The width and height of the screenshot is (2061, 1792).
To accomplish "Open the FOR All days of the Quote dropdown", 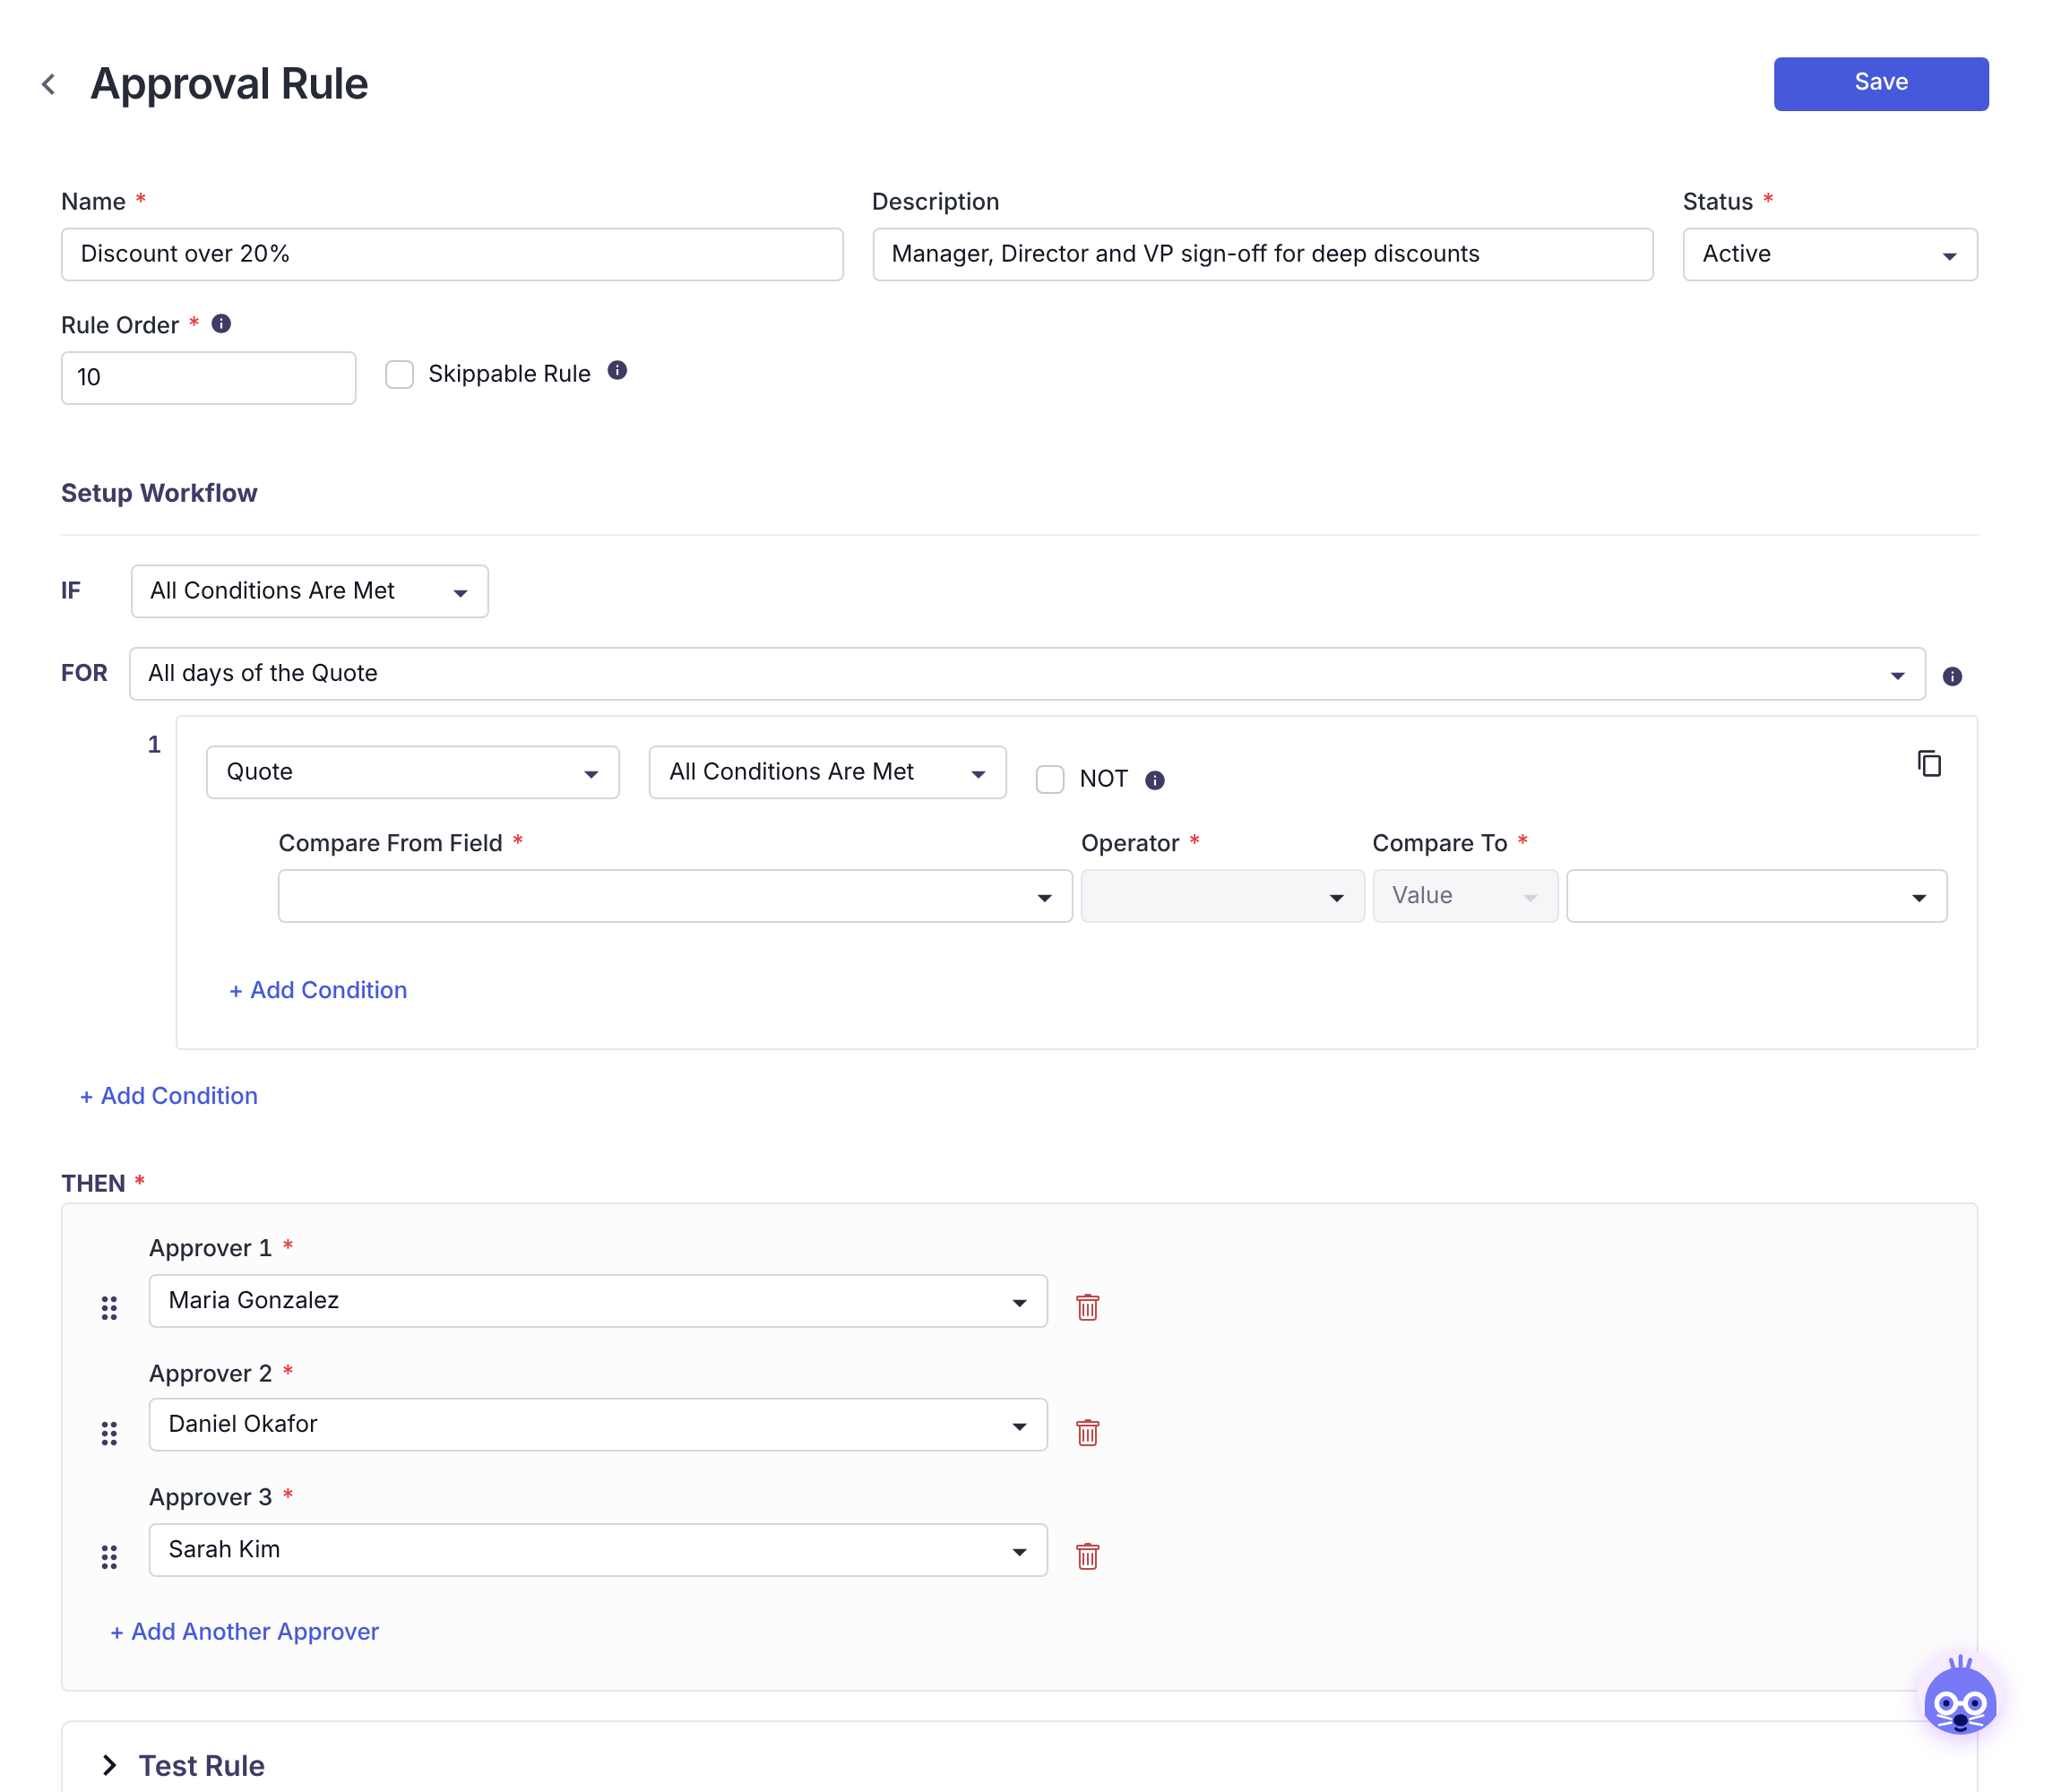I will [1027, 674].
